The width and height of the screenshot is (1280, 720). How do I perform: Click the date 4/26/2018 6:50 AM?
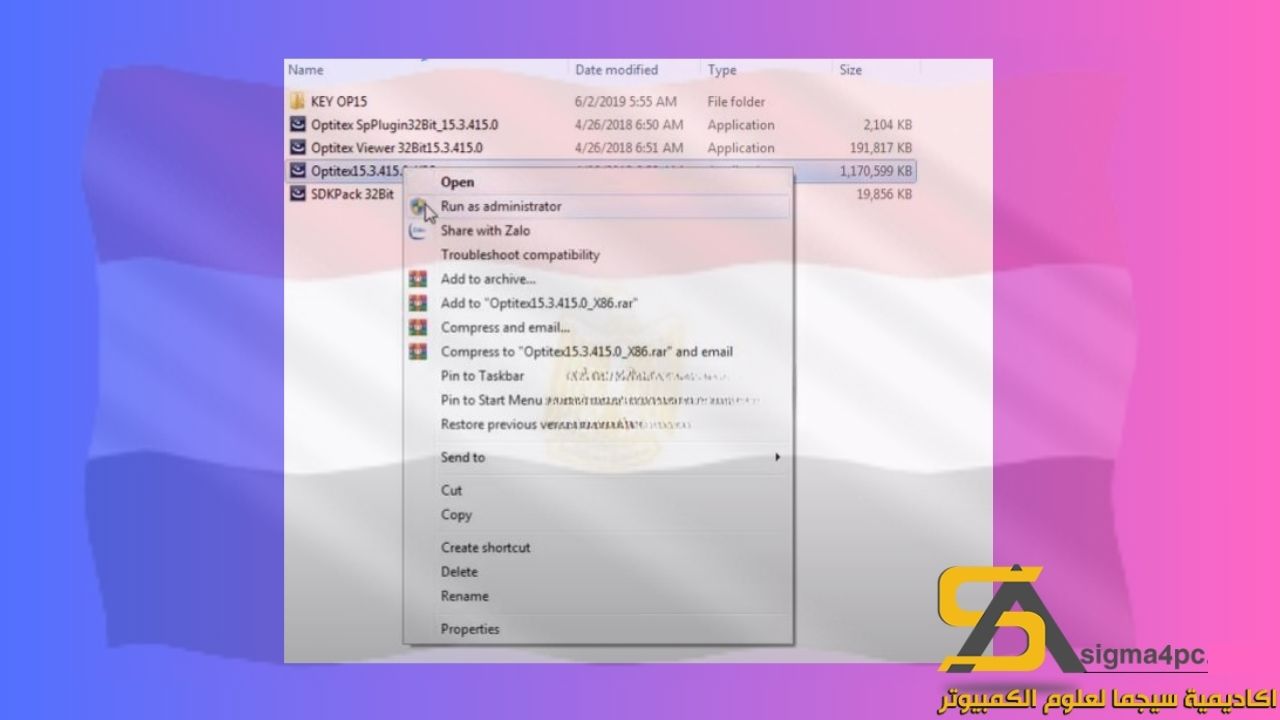(x=629, y=125)
